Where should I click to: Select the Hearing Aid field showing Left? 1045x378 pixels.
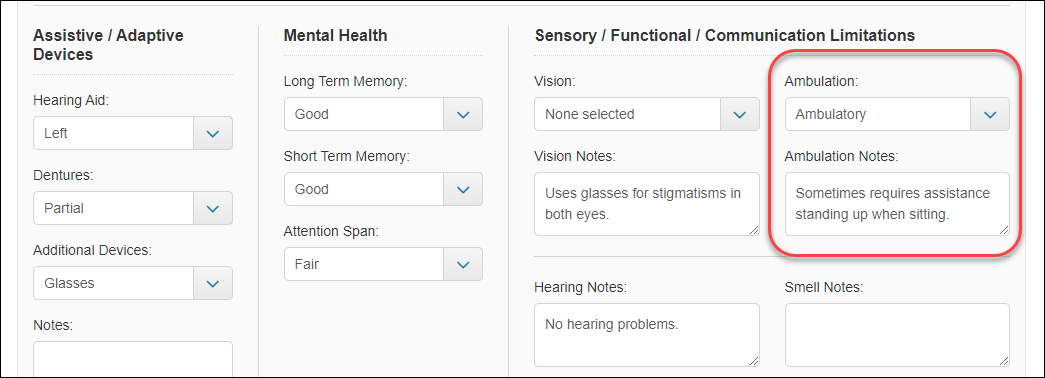[113, 133]
